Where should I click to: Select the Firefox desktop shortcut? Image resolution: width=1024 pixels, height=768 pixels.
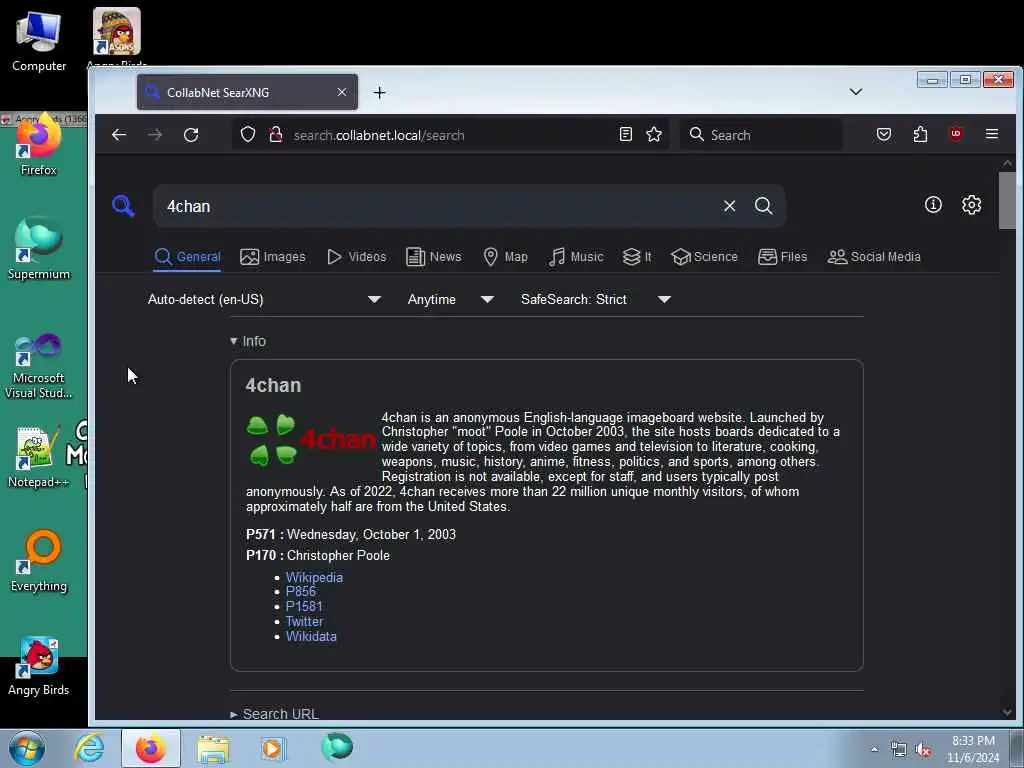(x=39, y=145)
